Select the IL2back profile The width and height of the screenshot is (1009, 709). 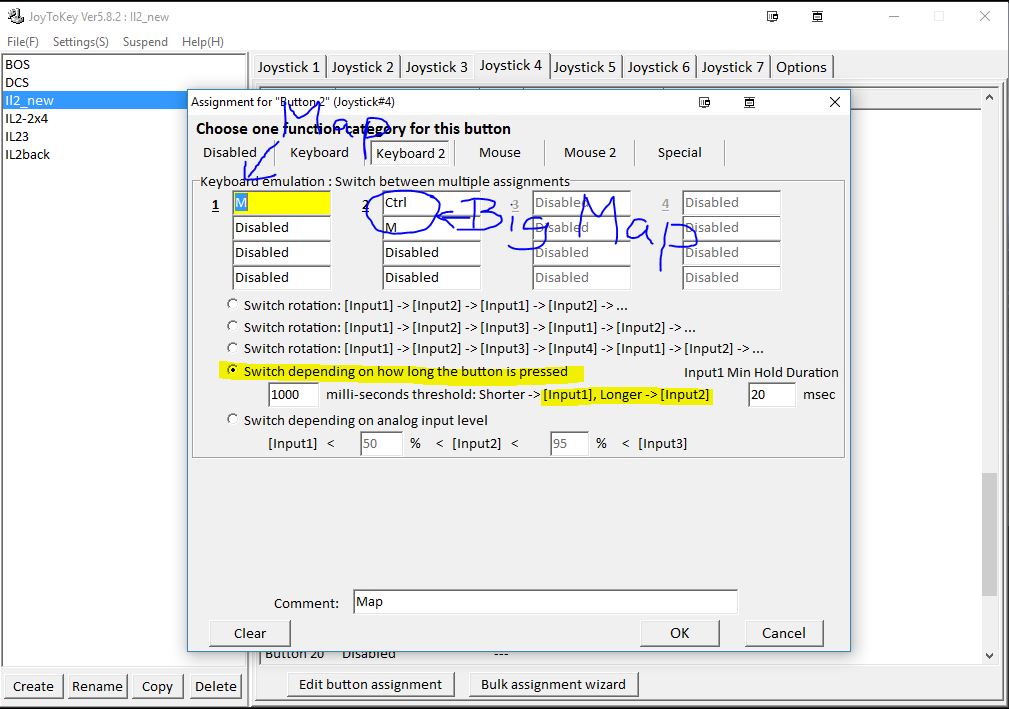coord(95,154)
